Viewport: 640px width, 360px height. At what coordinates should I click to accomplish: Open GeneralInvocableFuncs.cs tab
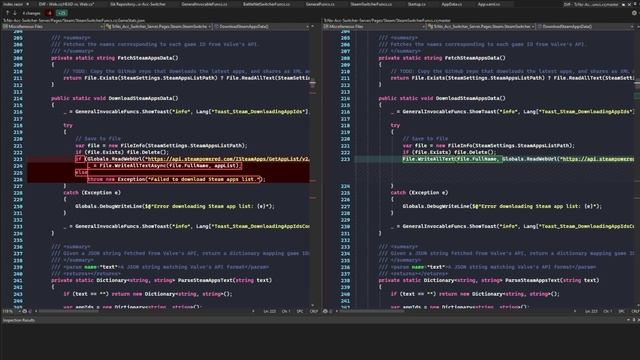tap(204, 4)
